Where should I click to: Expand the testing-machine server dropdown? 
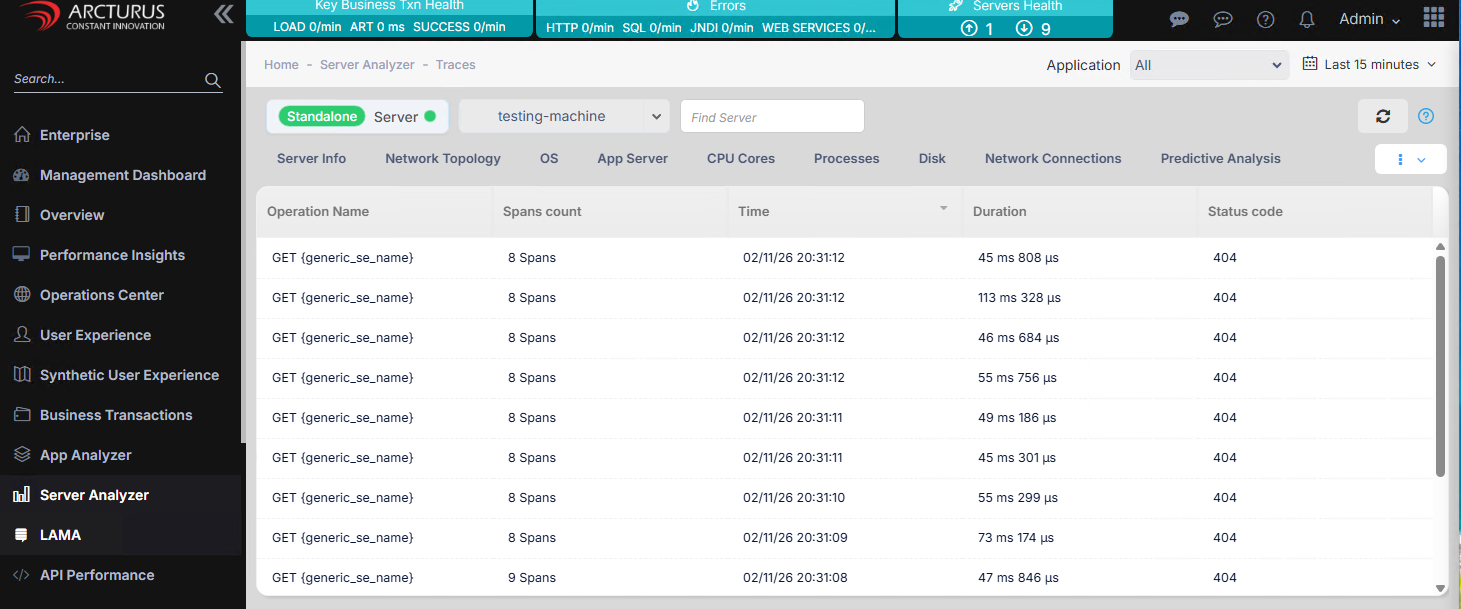pos(657,116)
